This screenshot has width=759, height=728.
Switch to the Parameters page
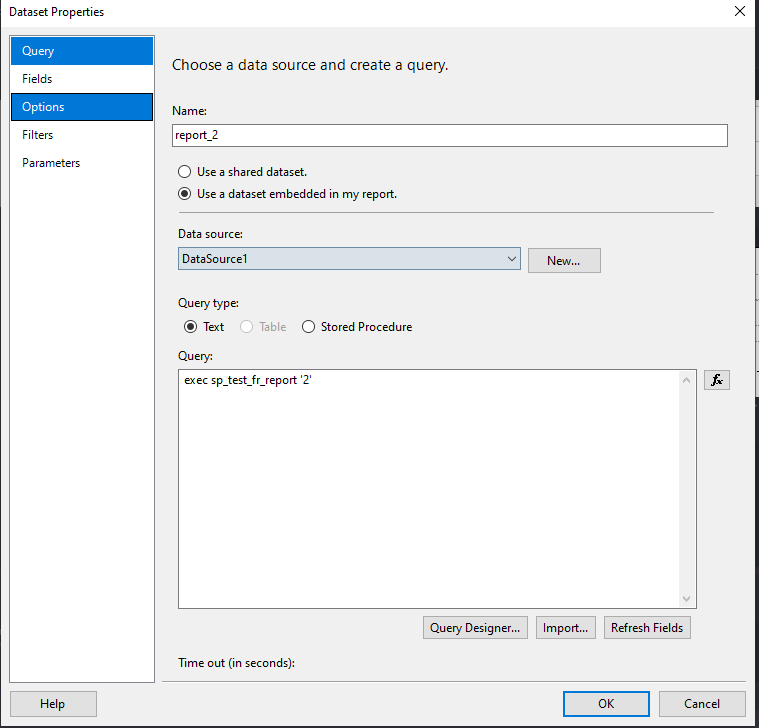click(82, 163)
